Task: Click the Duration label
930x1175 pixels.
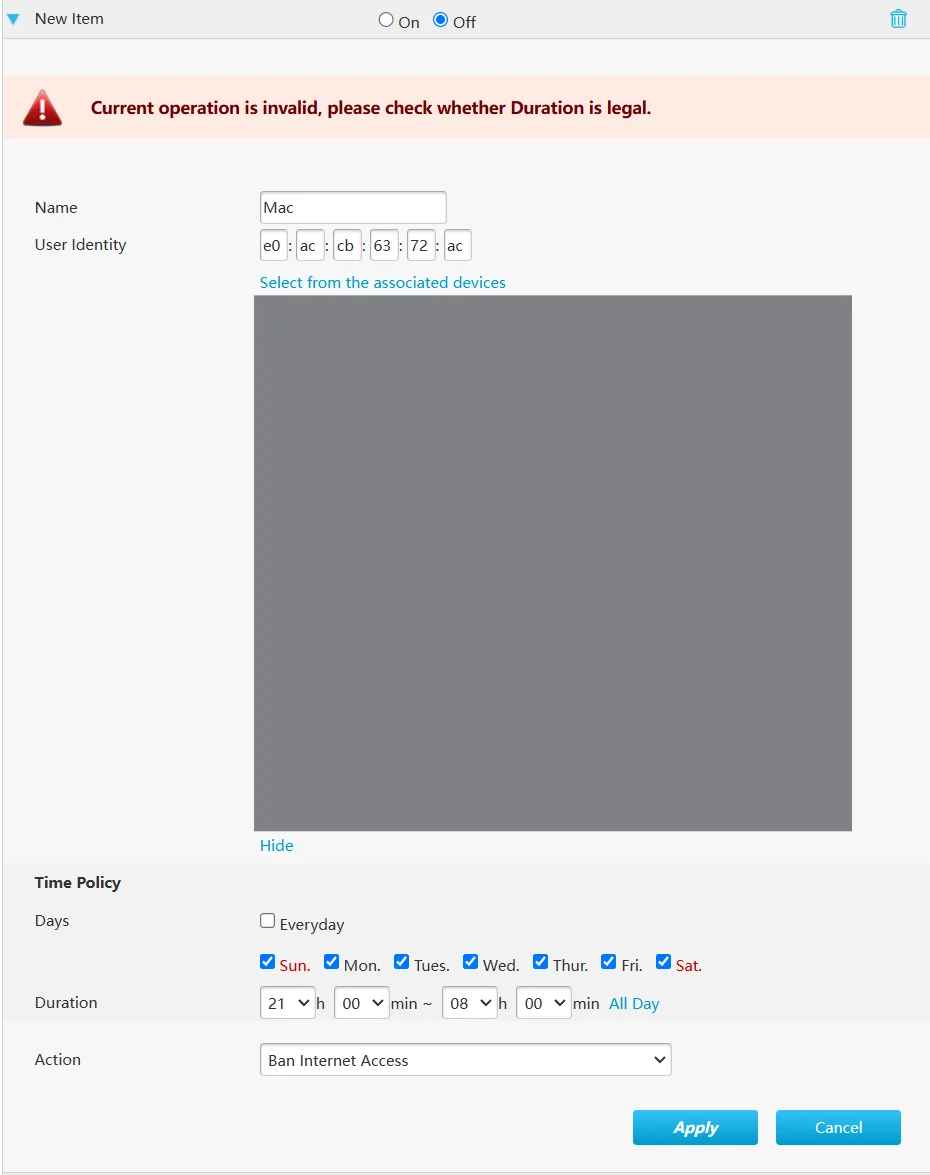Action: click(x=66, y=1003)
